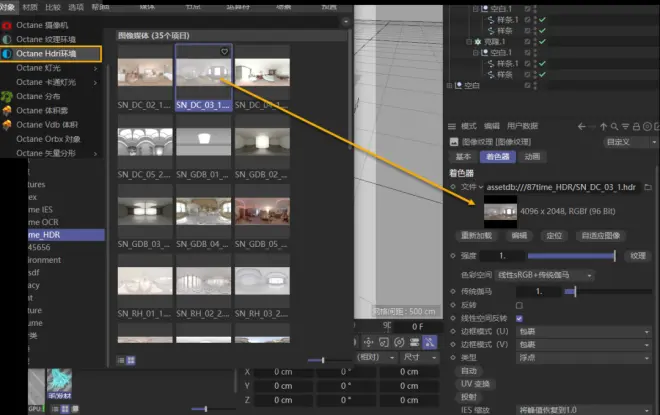660x415 pixels.
Task: Click the circular target icon beside the lock
Action: point(647,126)
